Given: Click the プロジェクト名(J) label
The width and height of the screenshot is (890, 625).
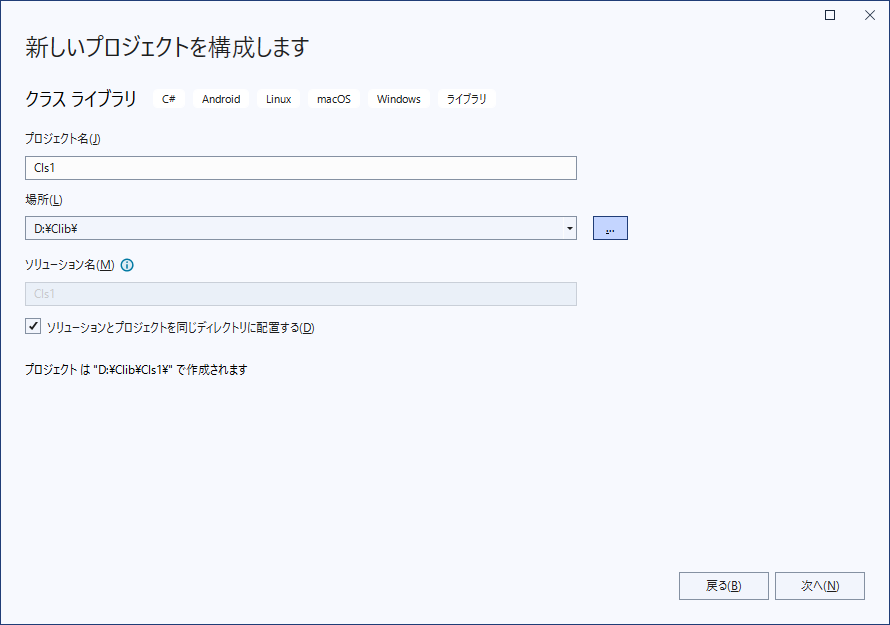Looking at the screenshot, I should tap(62, 139).
